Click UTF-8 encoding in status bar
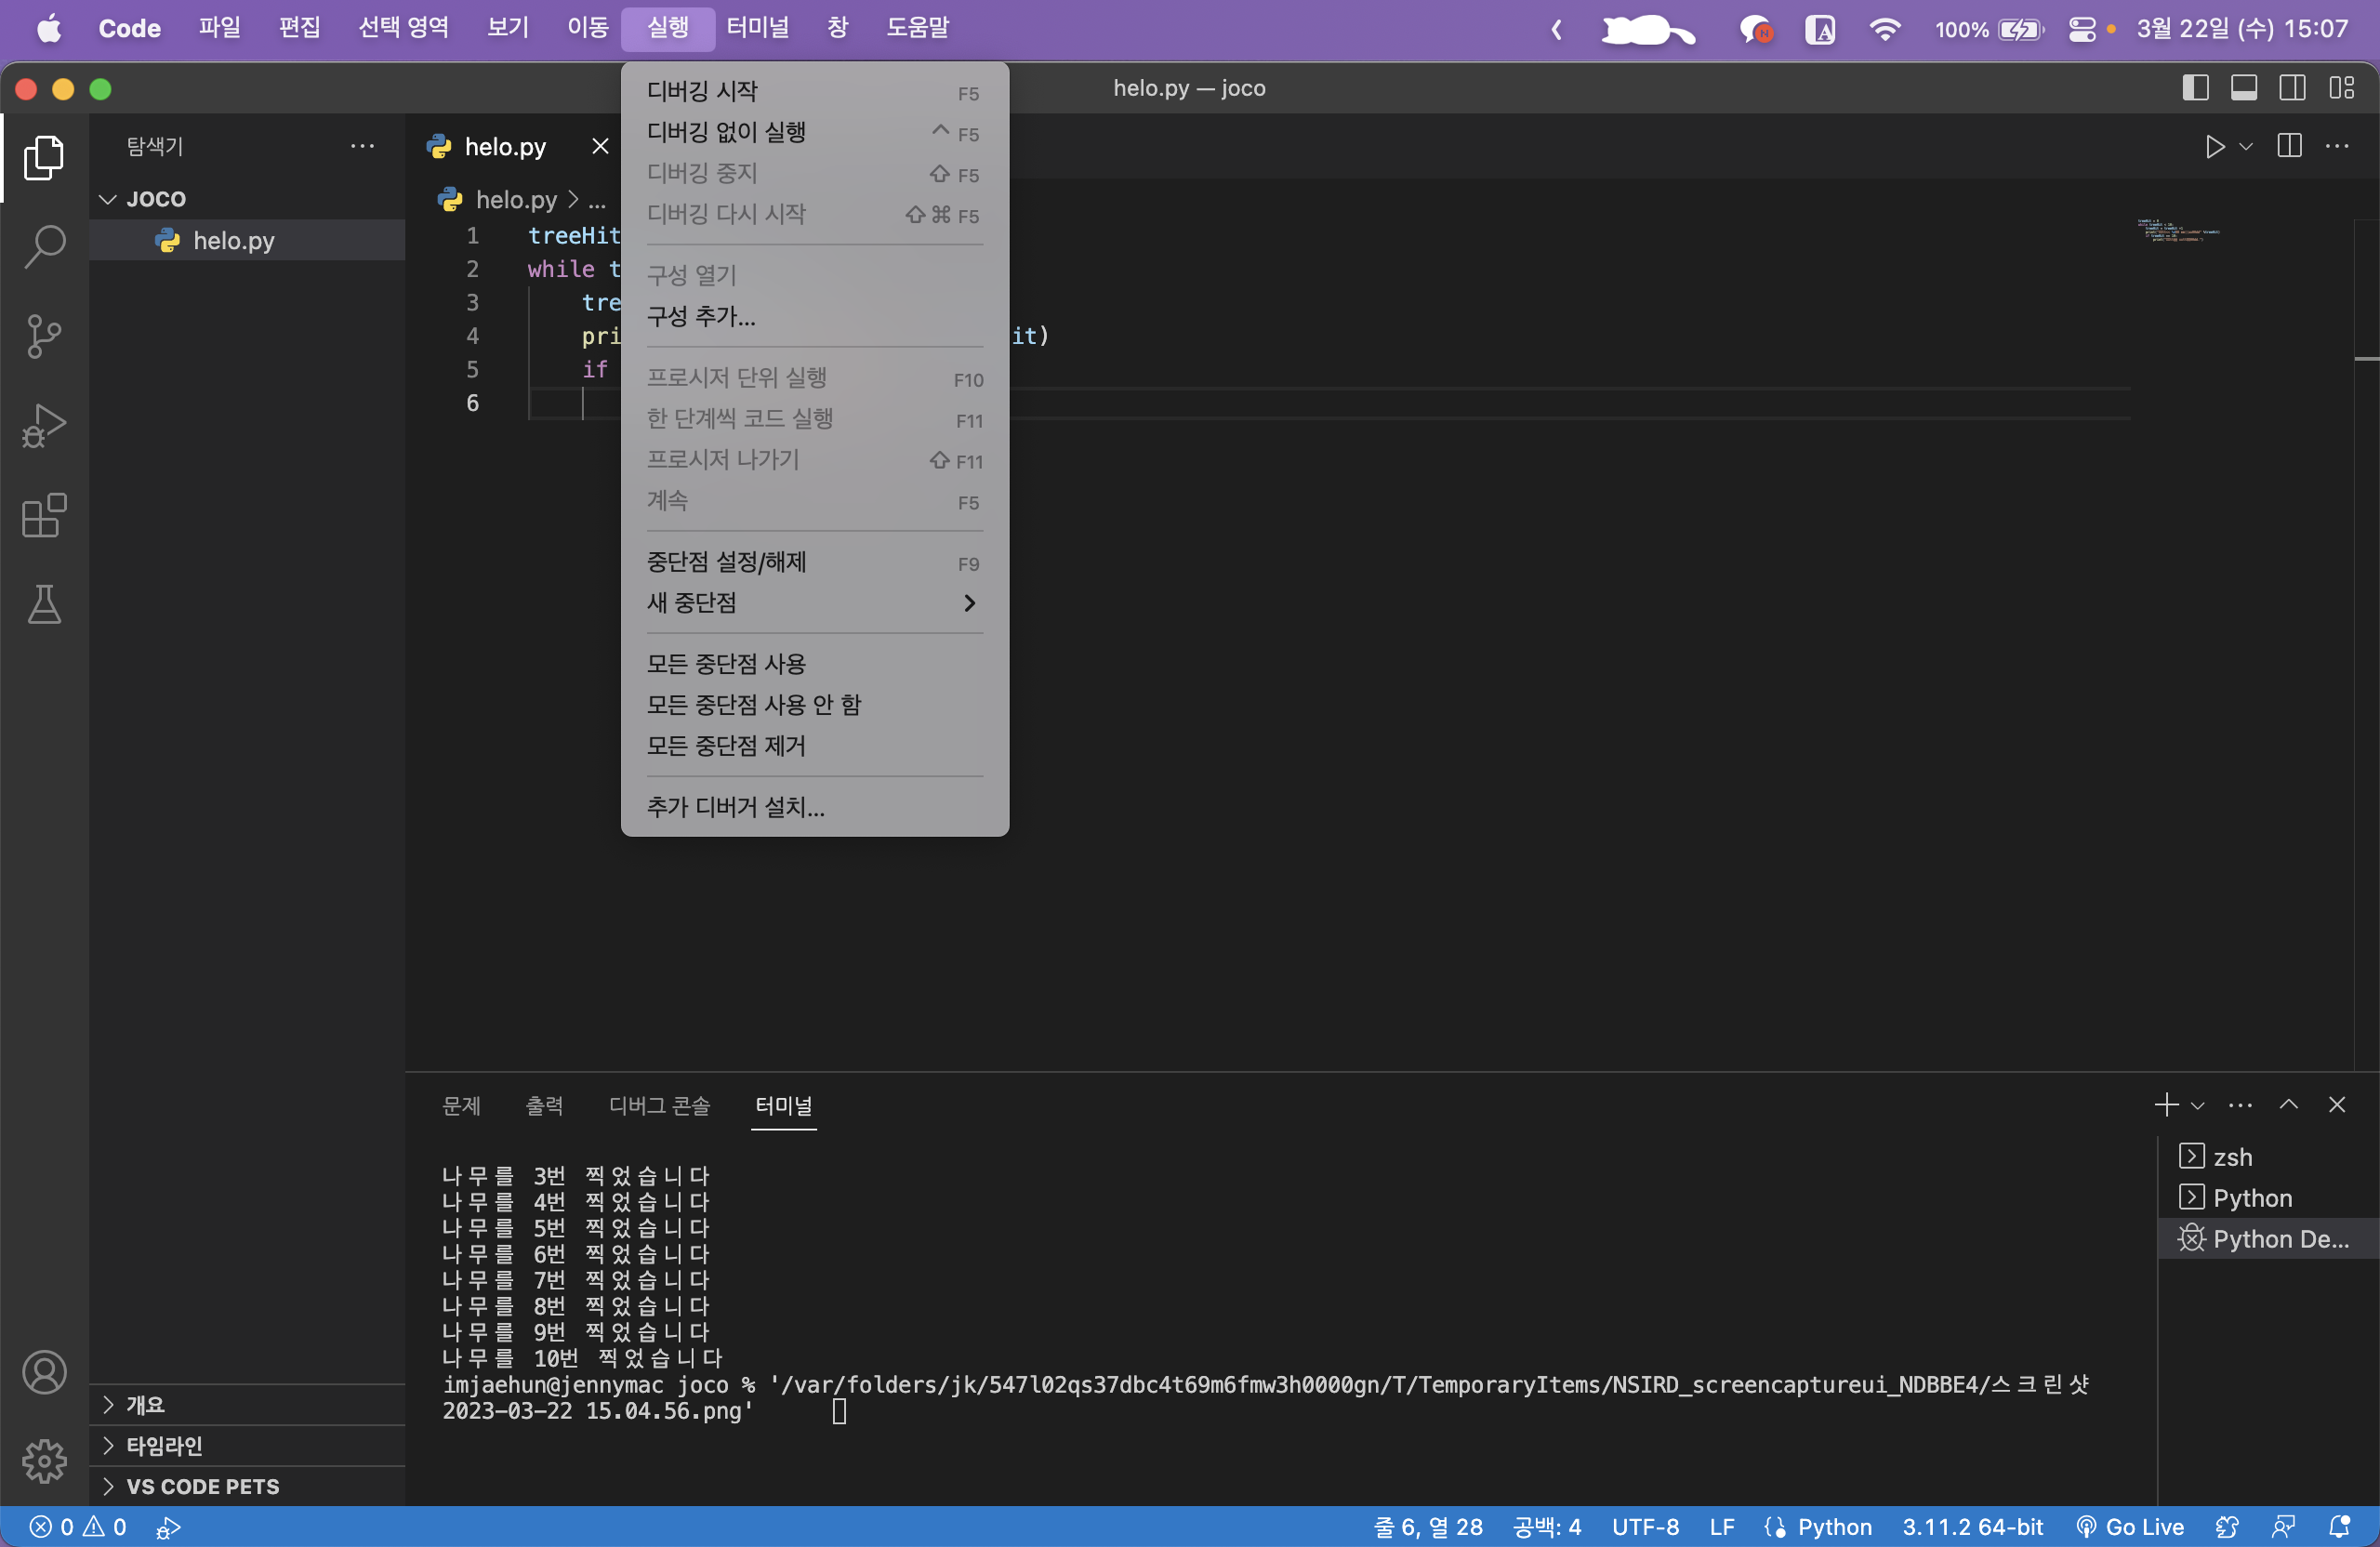Screen dimensions: 2380x1547 [x=1645, y=1527]
